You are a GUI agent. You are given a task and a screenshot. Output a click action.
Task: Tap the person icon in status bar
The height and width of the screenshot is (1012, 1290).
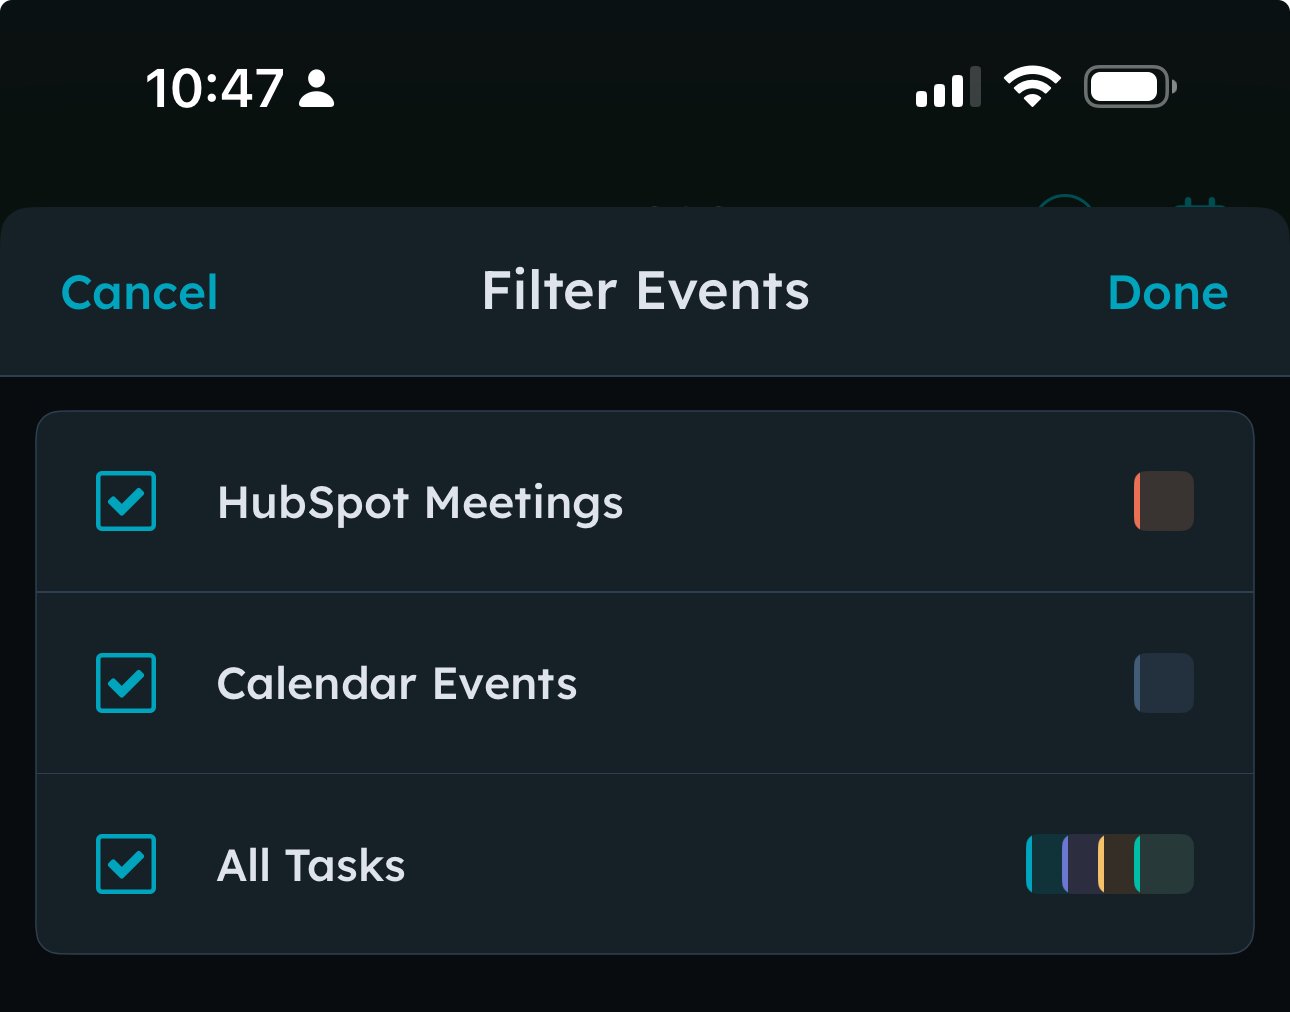coord(317,88)
